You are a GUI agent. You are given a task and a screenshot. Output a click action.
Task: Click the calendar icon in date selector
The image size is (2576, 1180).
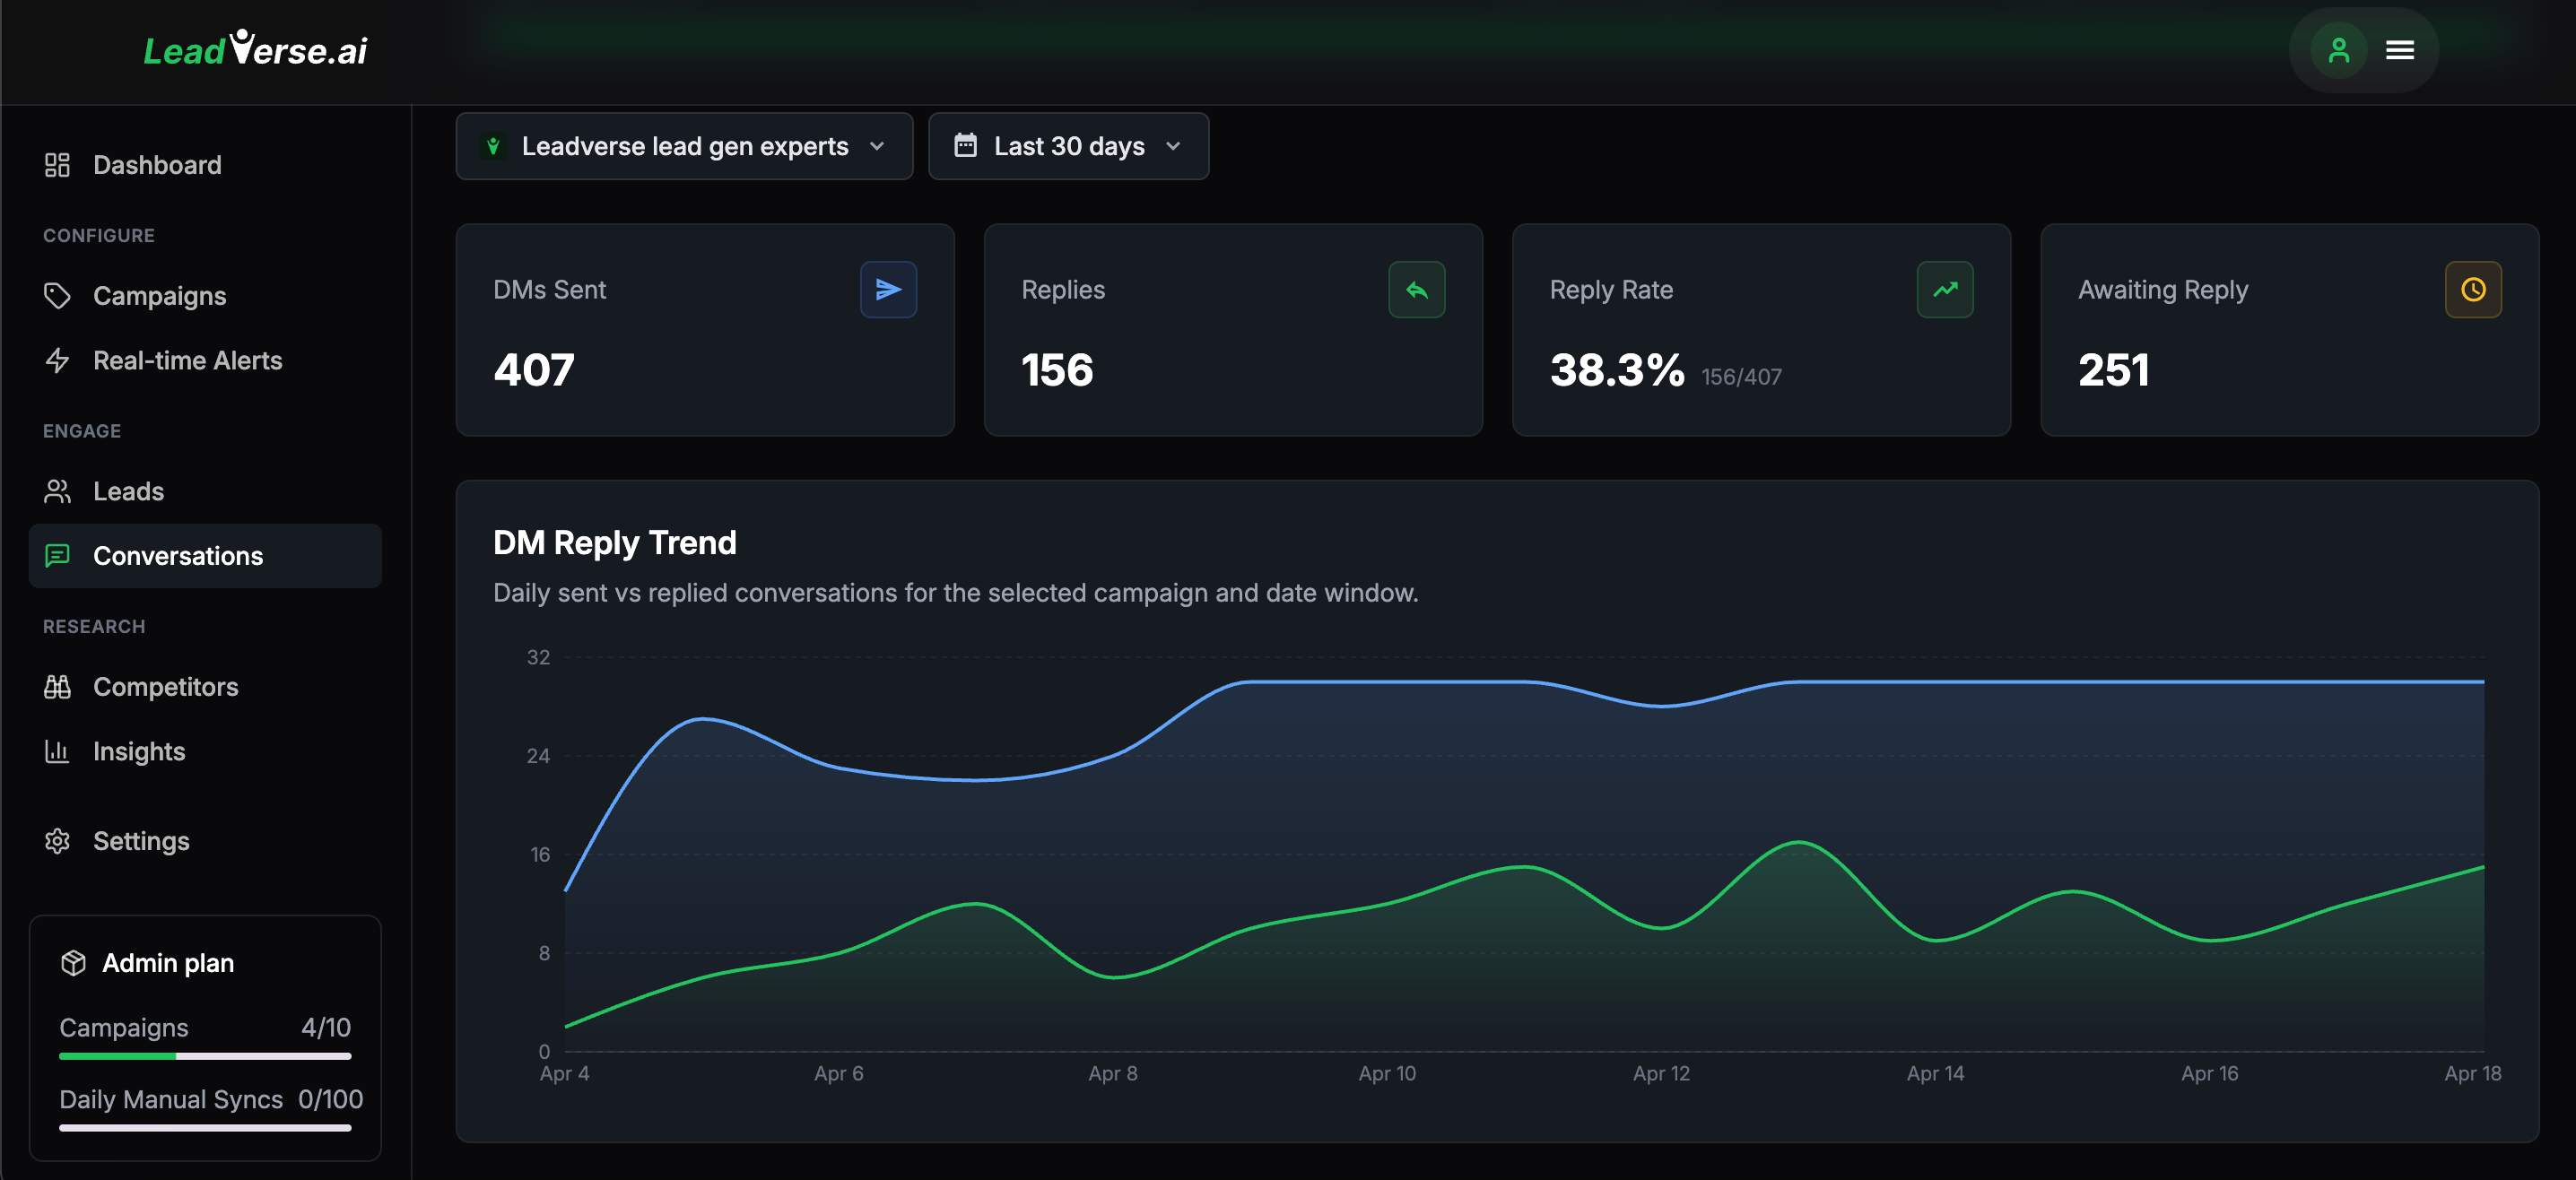coord(965,146)
